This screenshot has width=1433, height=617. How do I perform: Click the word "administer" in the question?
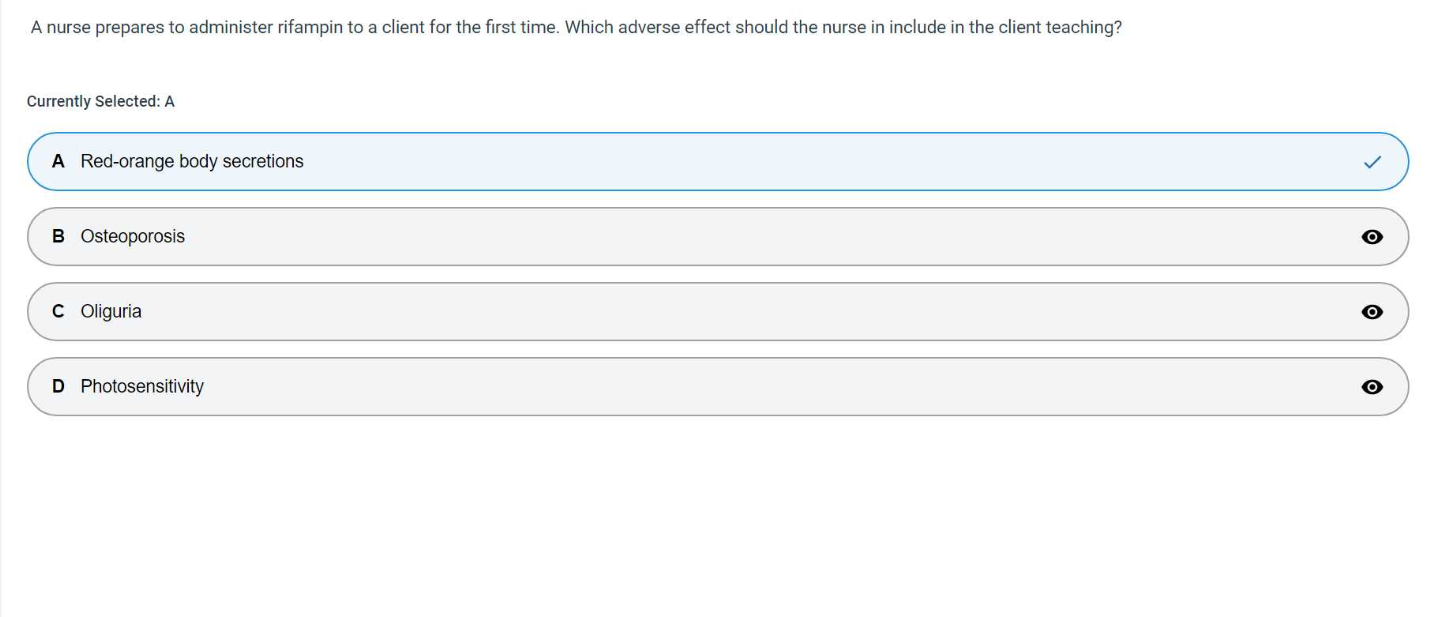(230, 28)
